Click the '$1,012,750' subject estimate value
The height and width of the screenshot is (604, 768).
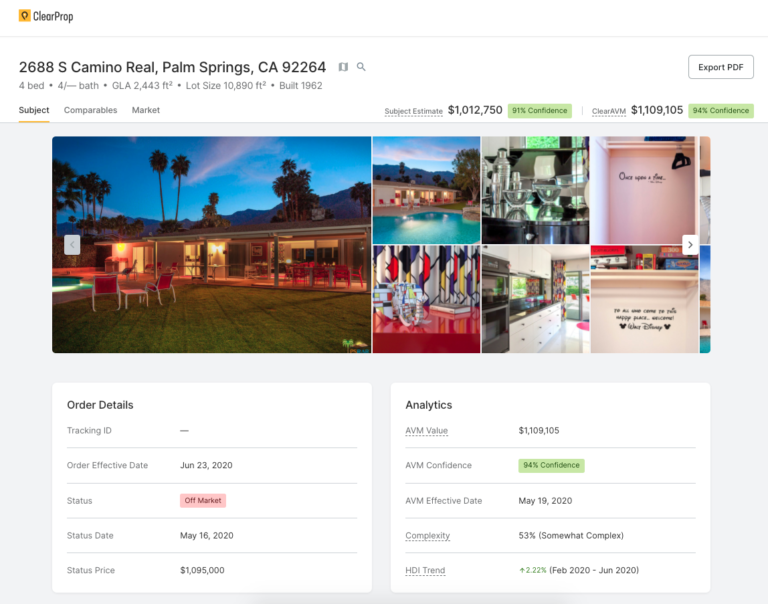pos(475,110)
